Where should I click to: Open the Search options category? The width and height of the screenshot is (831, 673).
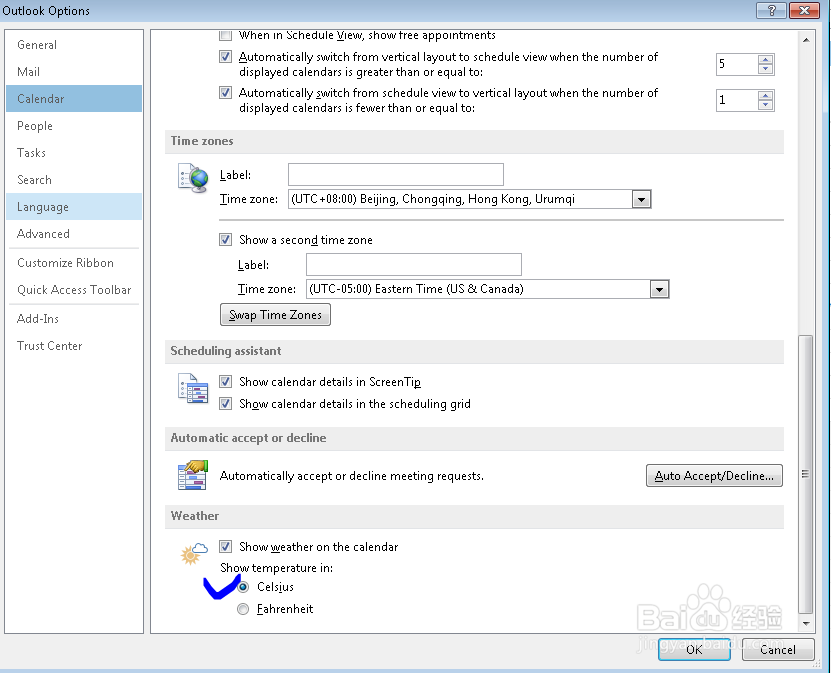click(74, 180)
